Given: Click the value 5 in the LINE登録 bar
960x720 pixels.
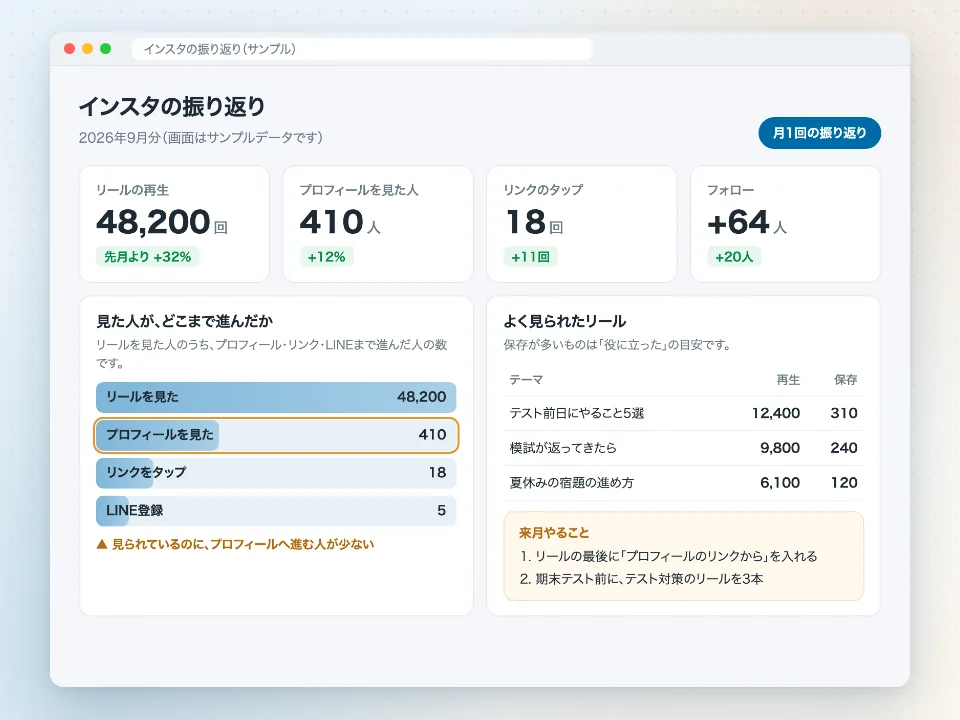Looking at the screenshot, I should 441,511.
